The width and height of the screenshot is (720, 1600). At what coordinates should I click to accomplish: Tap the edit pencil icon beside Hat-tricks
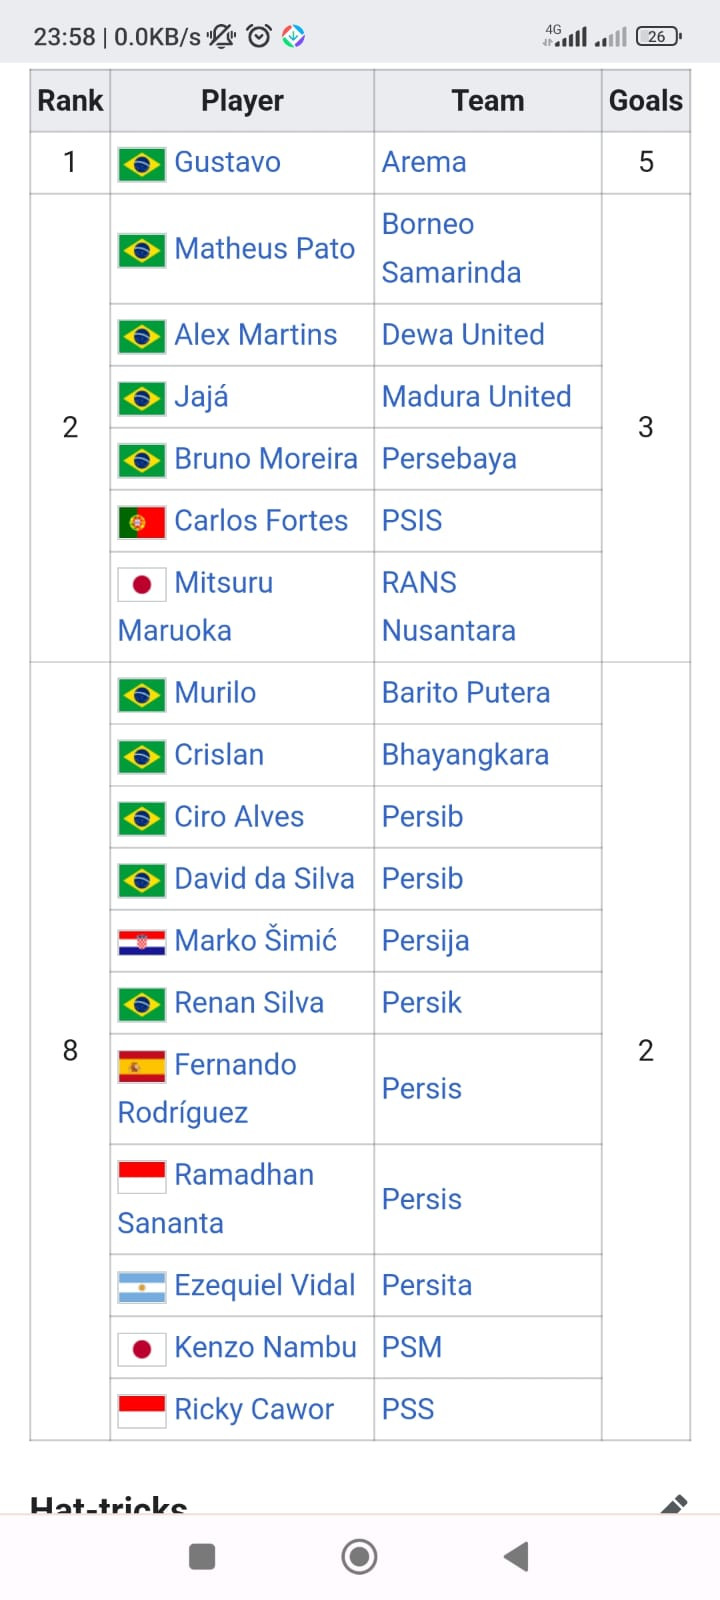click(674, 1502)
